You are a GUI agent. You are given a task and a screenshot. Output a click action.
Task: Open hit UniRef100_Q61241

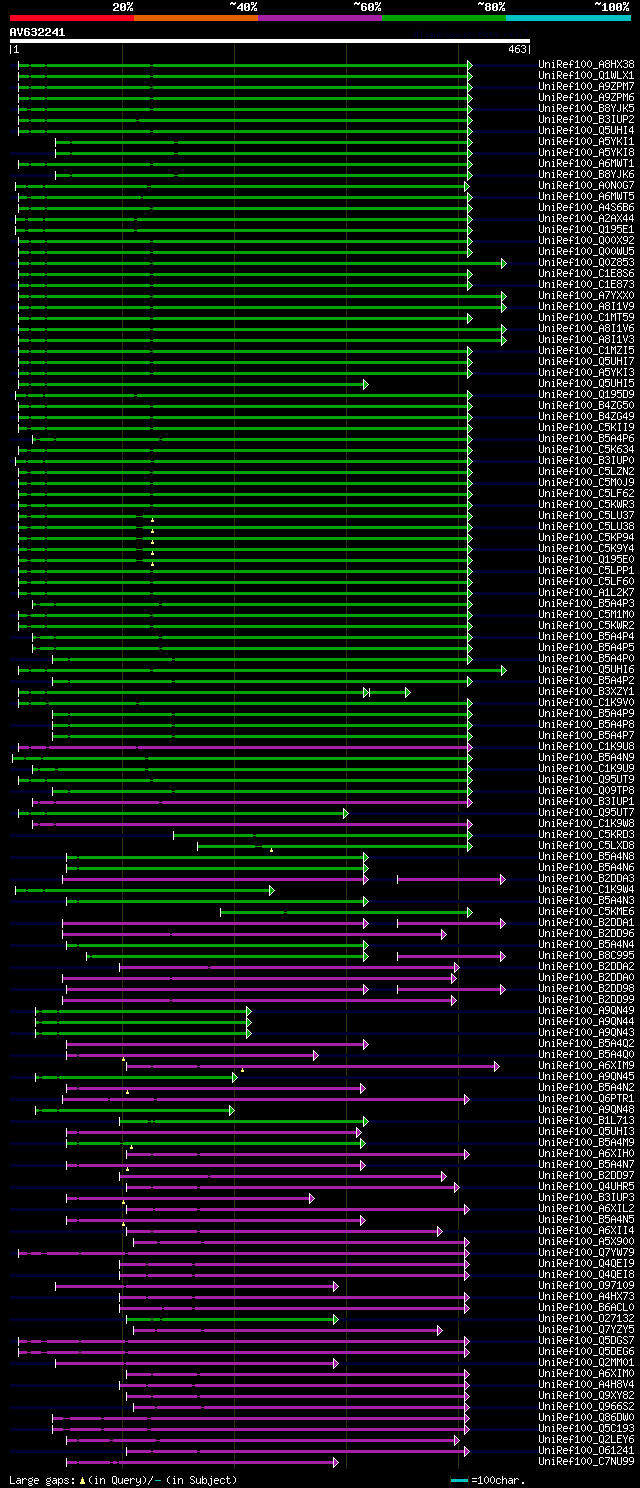click(586, 1450)
